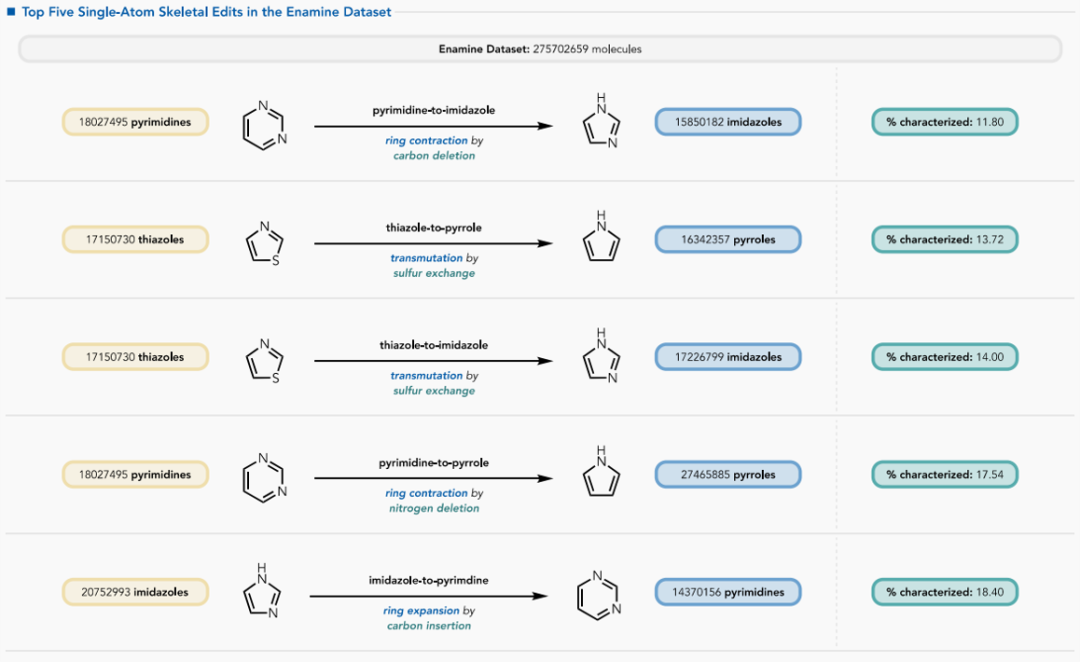This screenshot has width=1080, height=662.
Task: Click imidazole product structure beside 15850182 imidazoles
Action: 601,123
